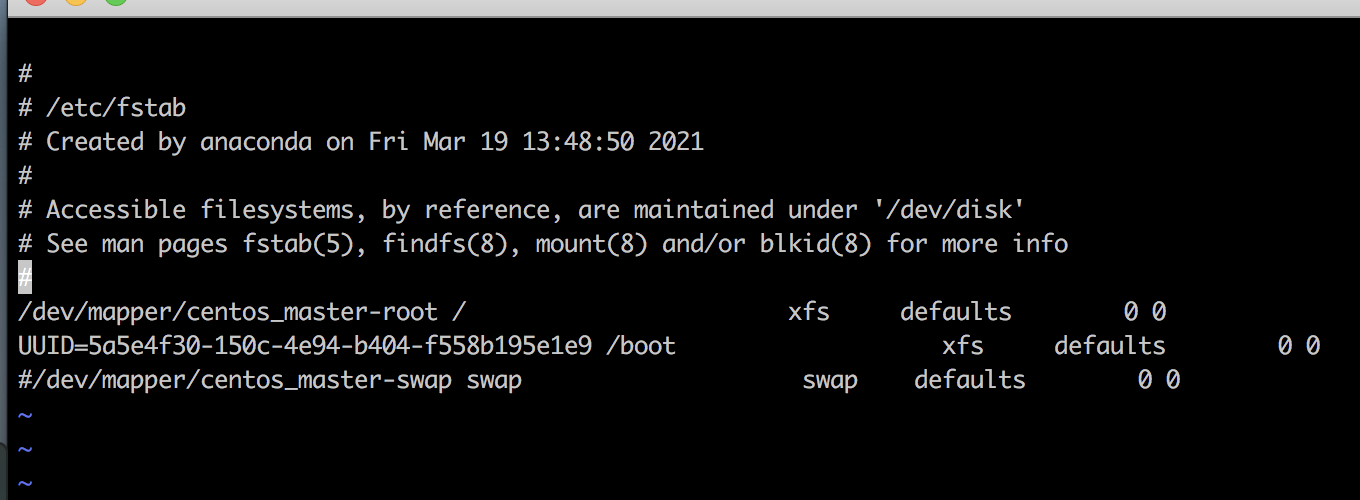
Task: Click the first tilde empty-line marker
Action: click(25, 414)
